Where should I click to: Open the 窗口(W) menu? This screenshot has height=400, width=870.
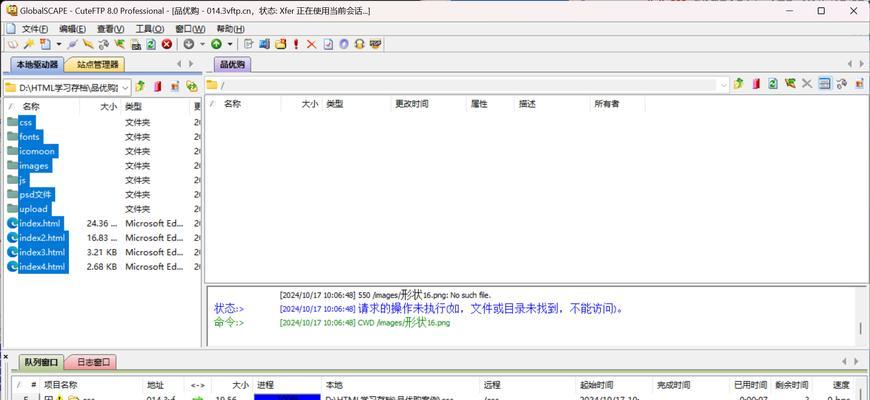190,29
